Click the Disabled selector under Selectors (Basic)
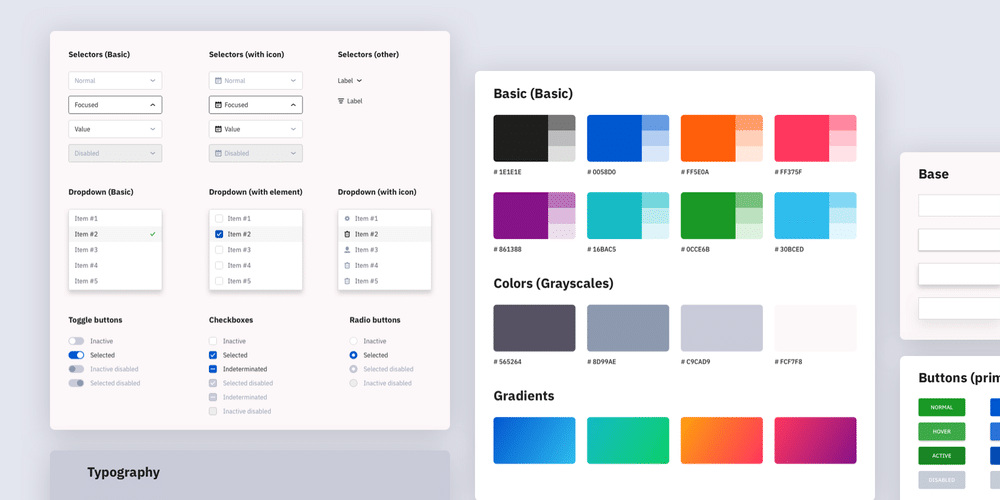The height and width of the screenshot is (500, 1000). [x=115, y=154]
